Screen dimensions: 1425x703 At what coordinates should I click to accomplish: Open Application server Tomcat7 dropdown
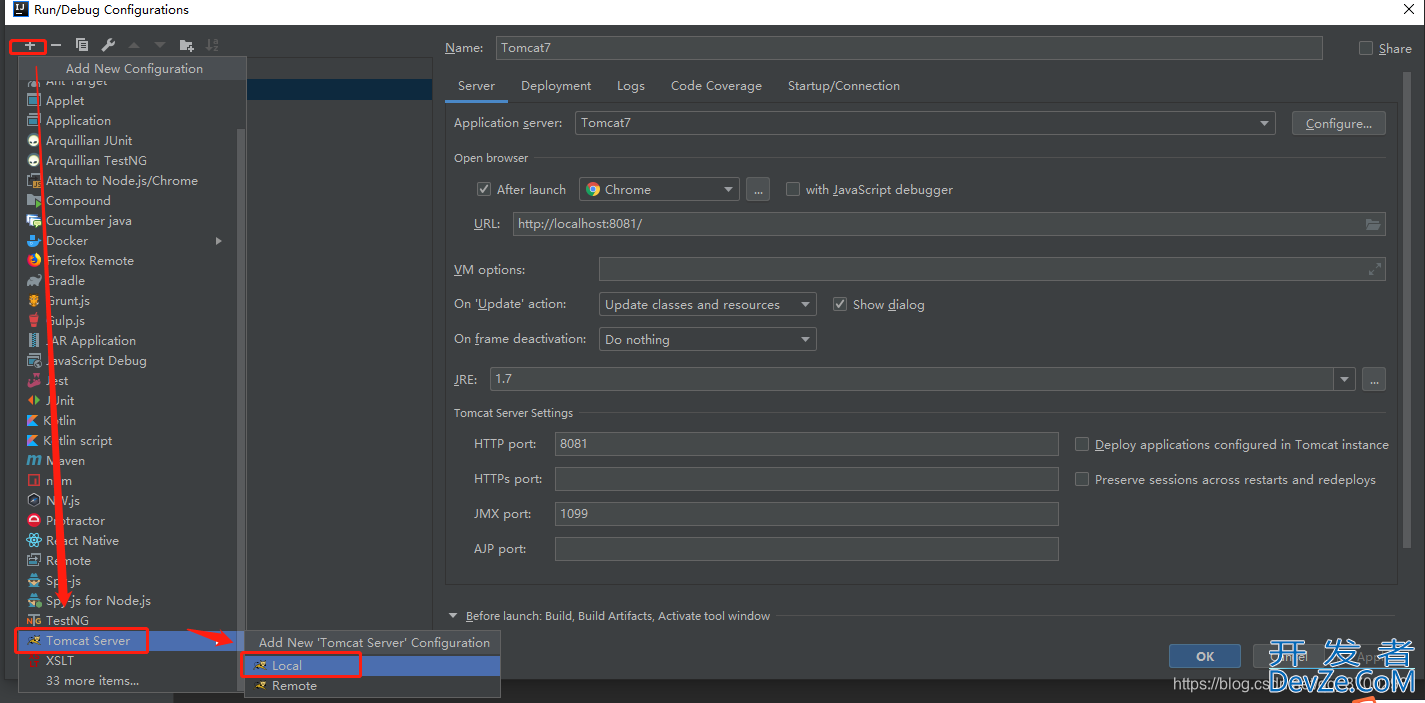pos(925,123)
